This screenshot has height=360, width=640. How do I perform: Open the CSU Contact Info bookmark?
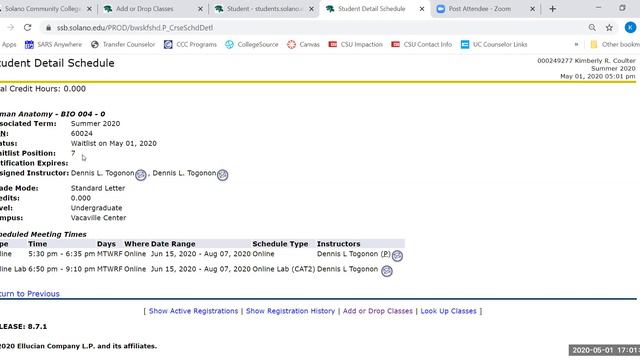click(x=422, y=44)
